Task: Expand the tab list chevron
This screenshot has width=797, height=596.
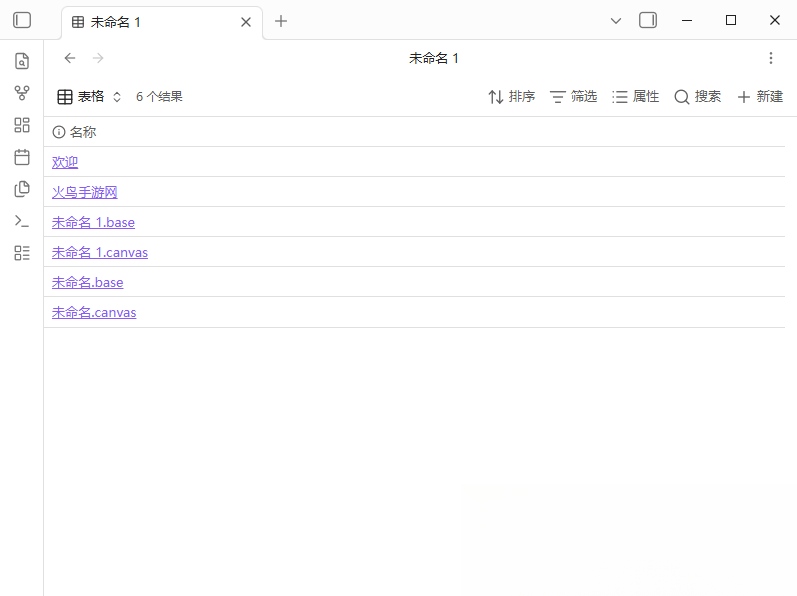Action: tap(616, 21)
